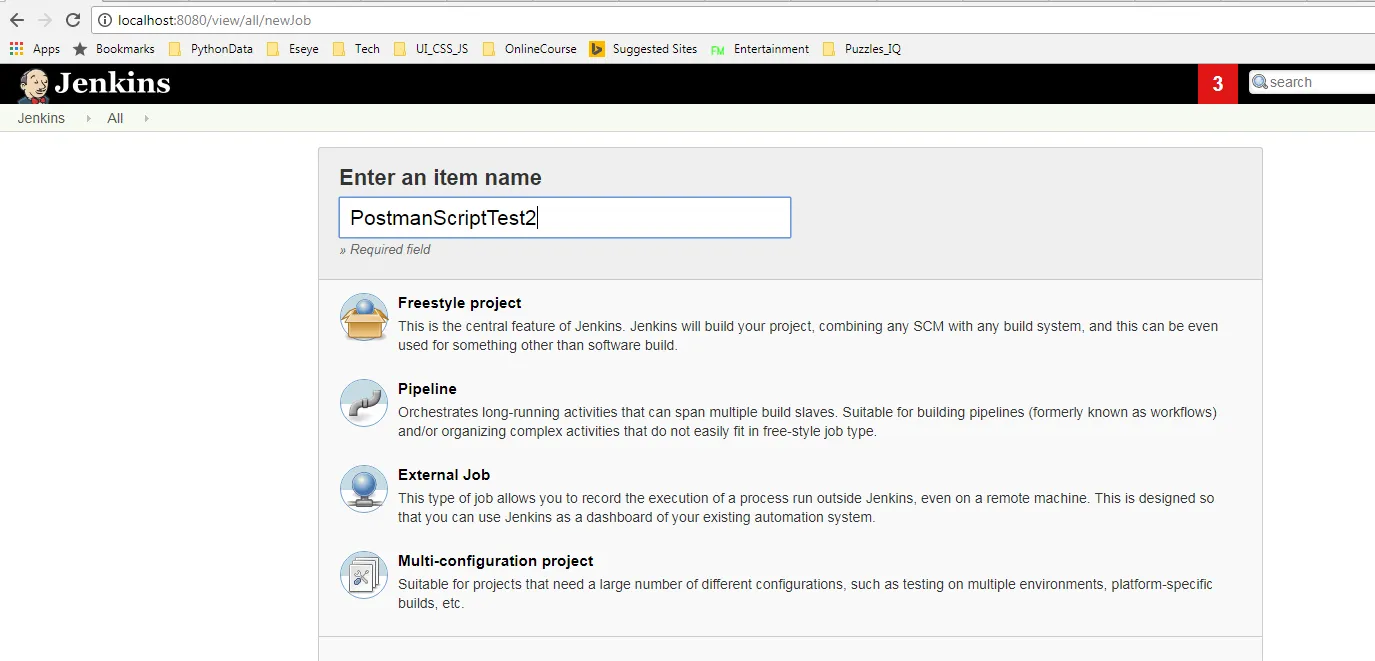Choose the Pipeline title
The height and width of the screenshot is (661, 1375).
427,389
